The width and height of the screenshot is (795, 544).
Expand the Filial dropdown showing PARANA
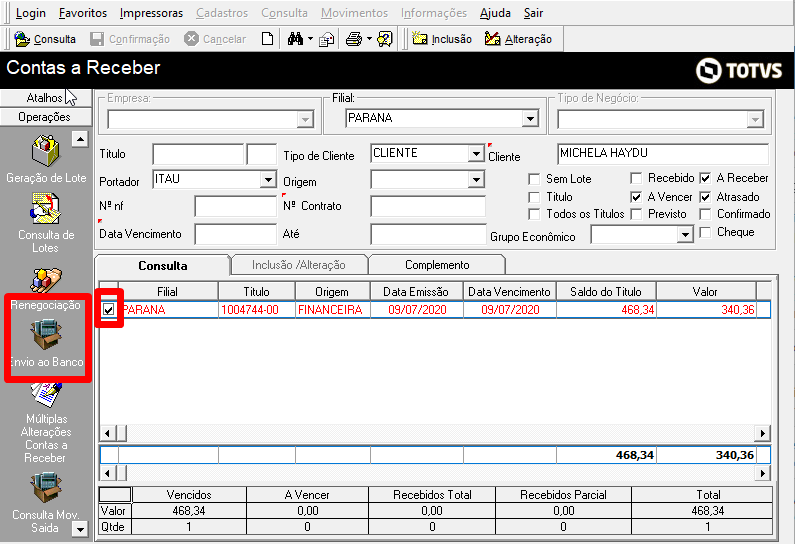pos(530,119)
